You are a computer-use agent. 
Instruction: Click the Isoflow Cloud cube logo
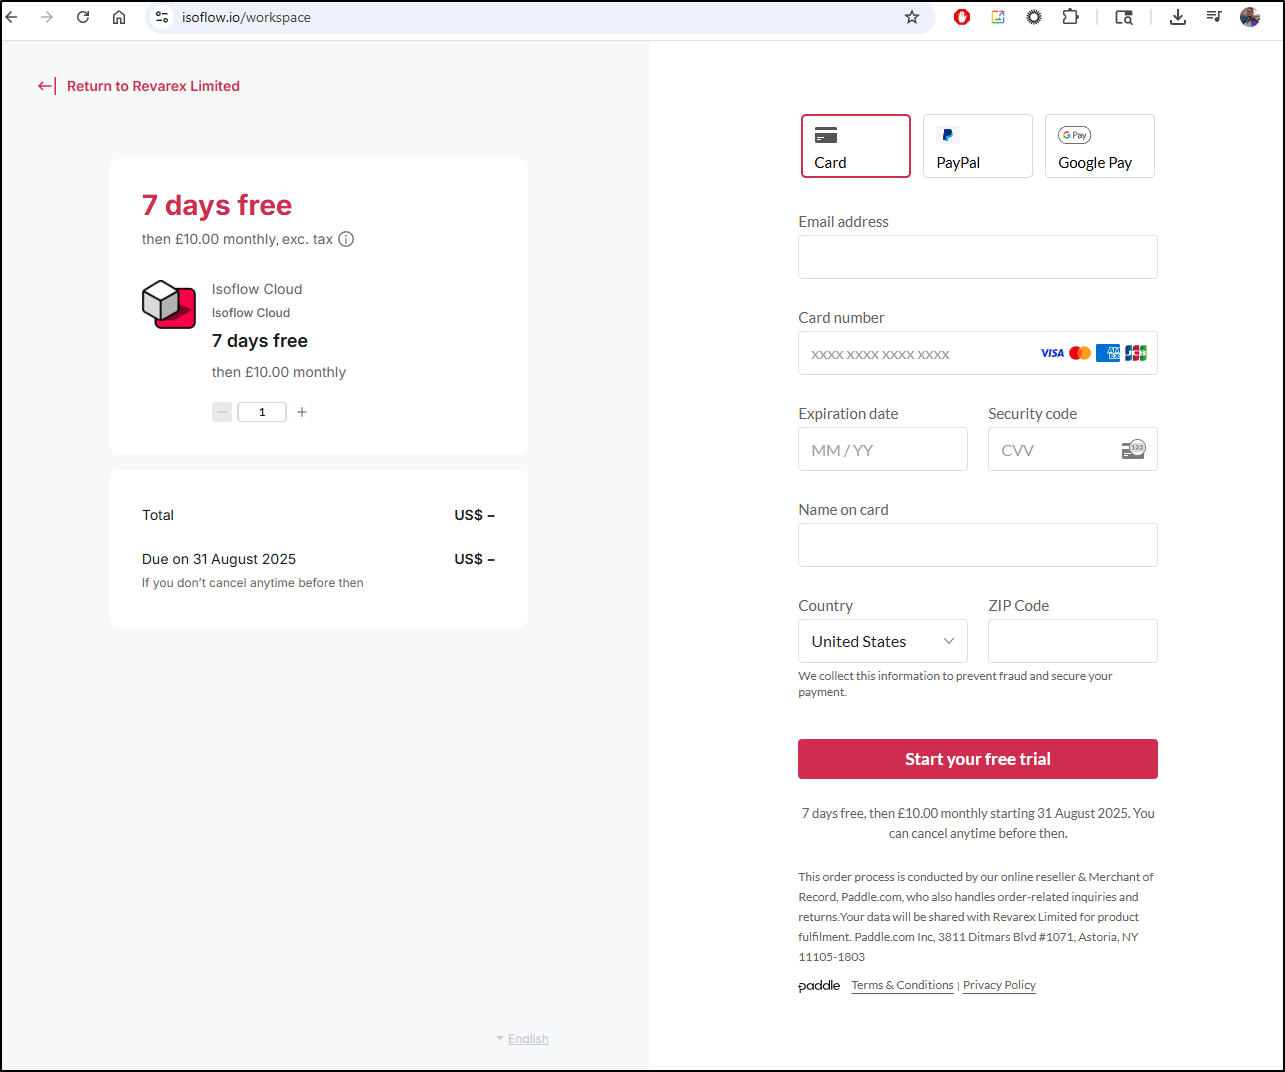[x=169, y=304]
